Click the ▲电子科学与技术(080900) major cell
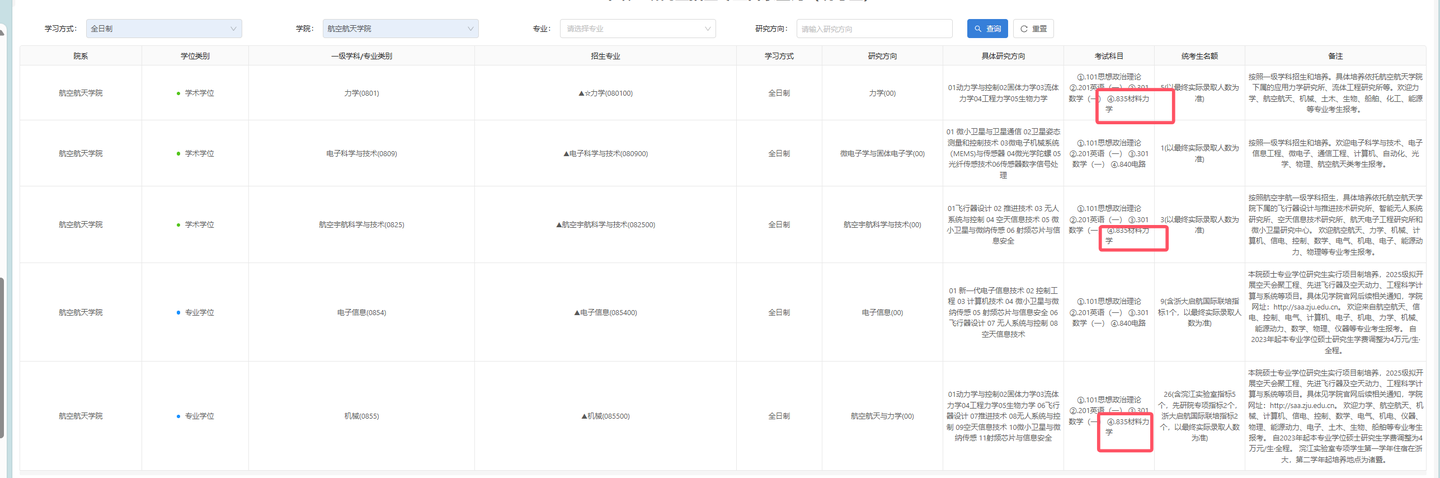This screenshot has width=1440, height=478. 606,154
